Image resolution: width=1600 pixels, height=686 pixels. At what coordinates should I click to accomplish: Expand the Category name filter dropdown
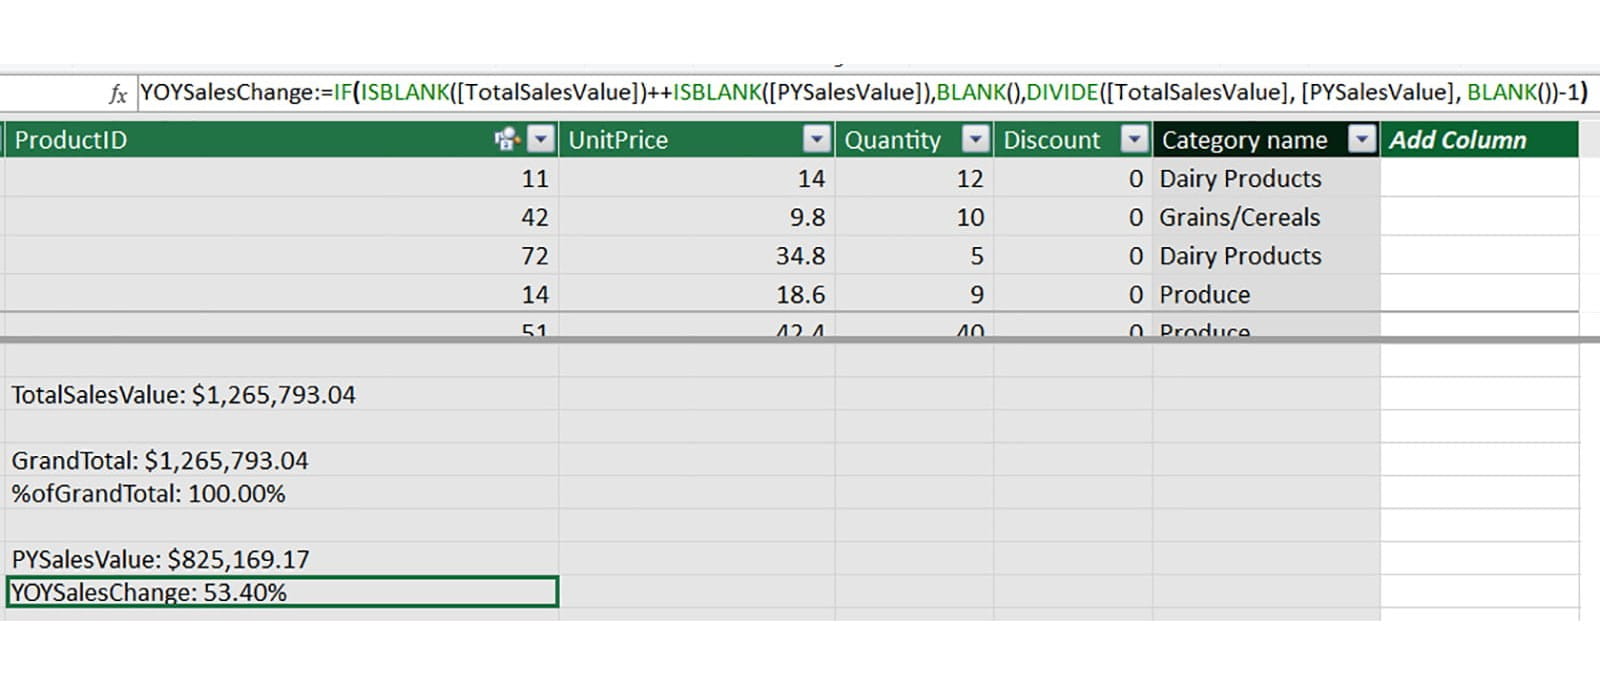[1361, 140]
